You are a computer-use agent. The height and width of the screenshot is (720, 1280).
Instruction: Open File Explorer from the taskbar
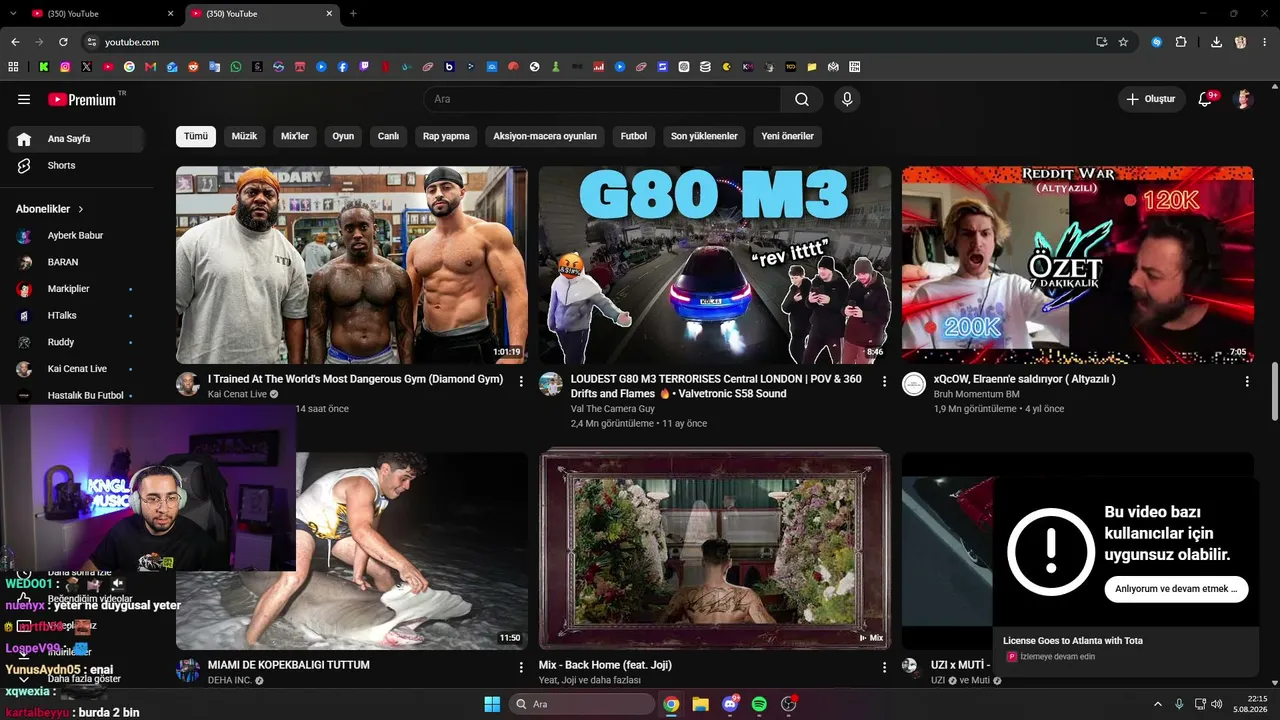[x=700, y=704]
